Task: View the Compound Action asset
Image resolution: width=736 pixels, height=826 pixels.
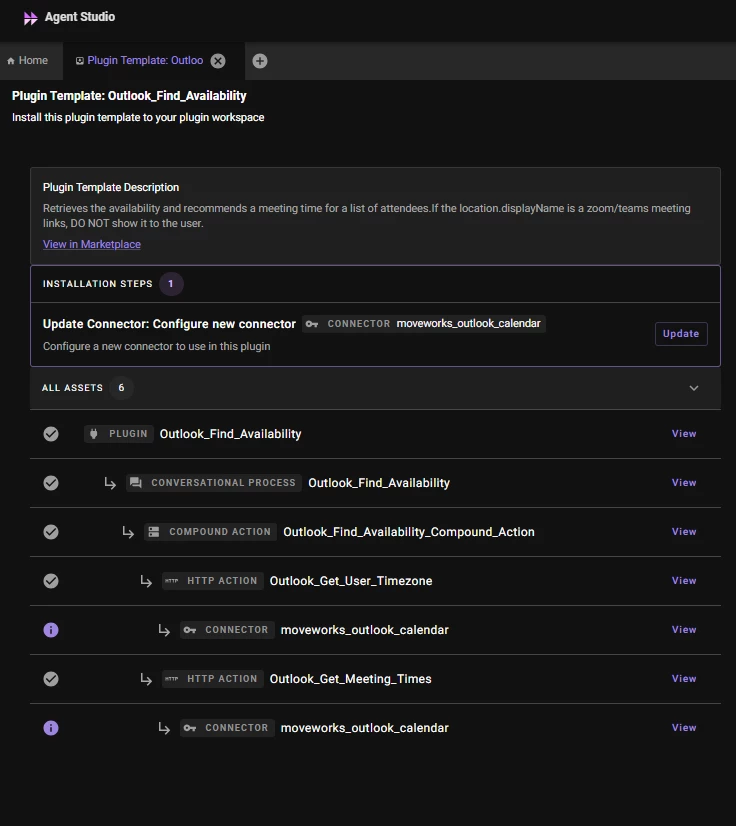Action: [x=684, y=532]
